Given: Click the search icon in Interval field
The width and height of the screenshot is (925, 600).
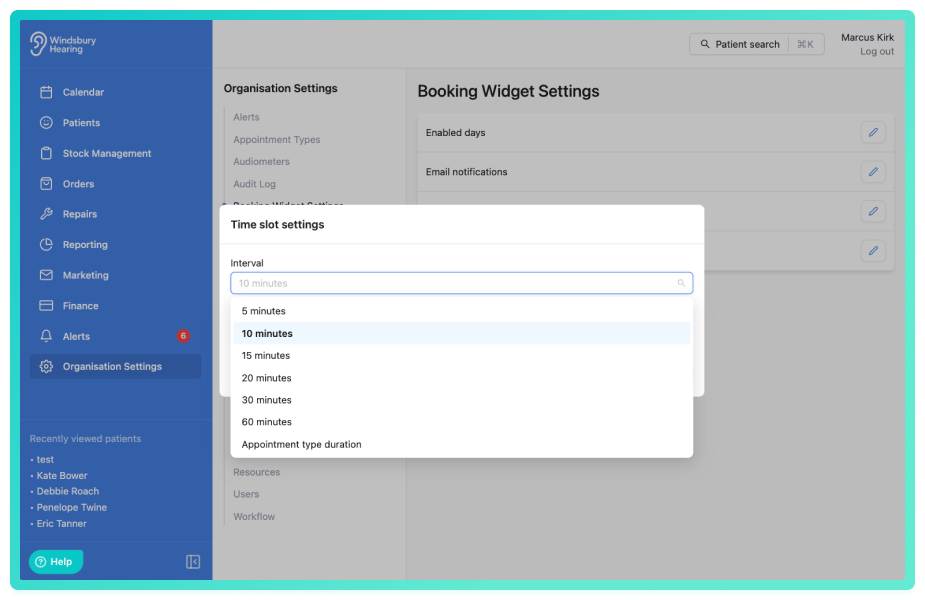Looking at the screenshot, I should point(681,283).
